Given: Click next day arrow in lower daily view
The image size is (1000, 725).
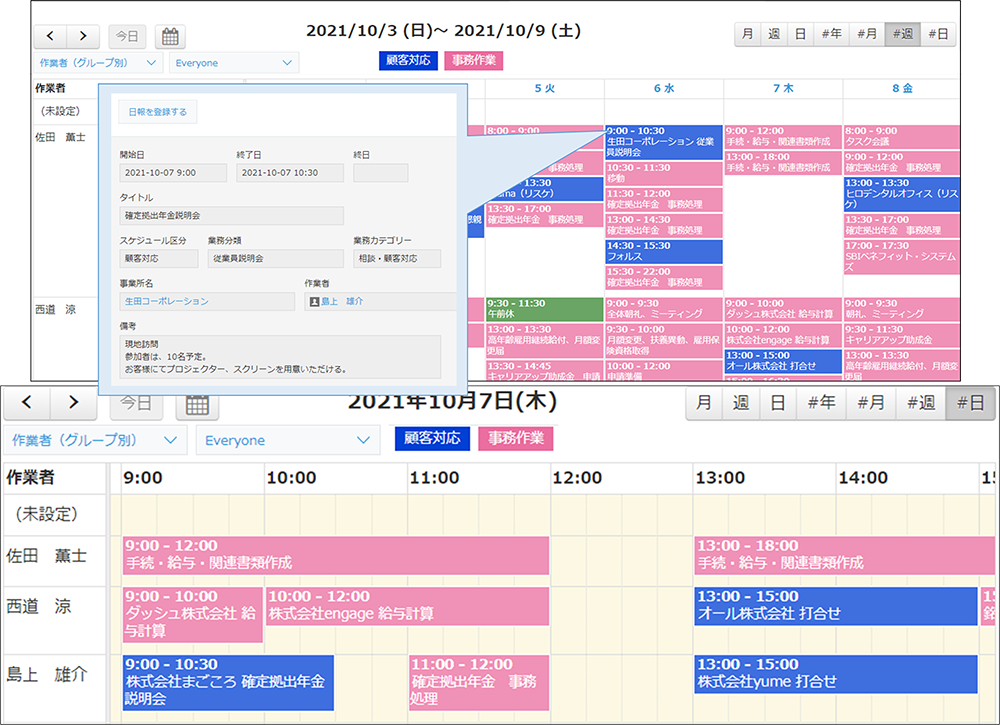Looking at the screenshot, I should pos(75,403).
